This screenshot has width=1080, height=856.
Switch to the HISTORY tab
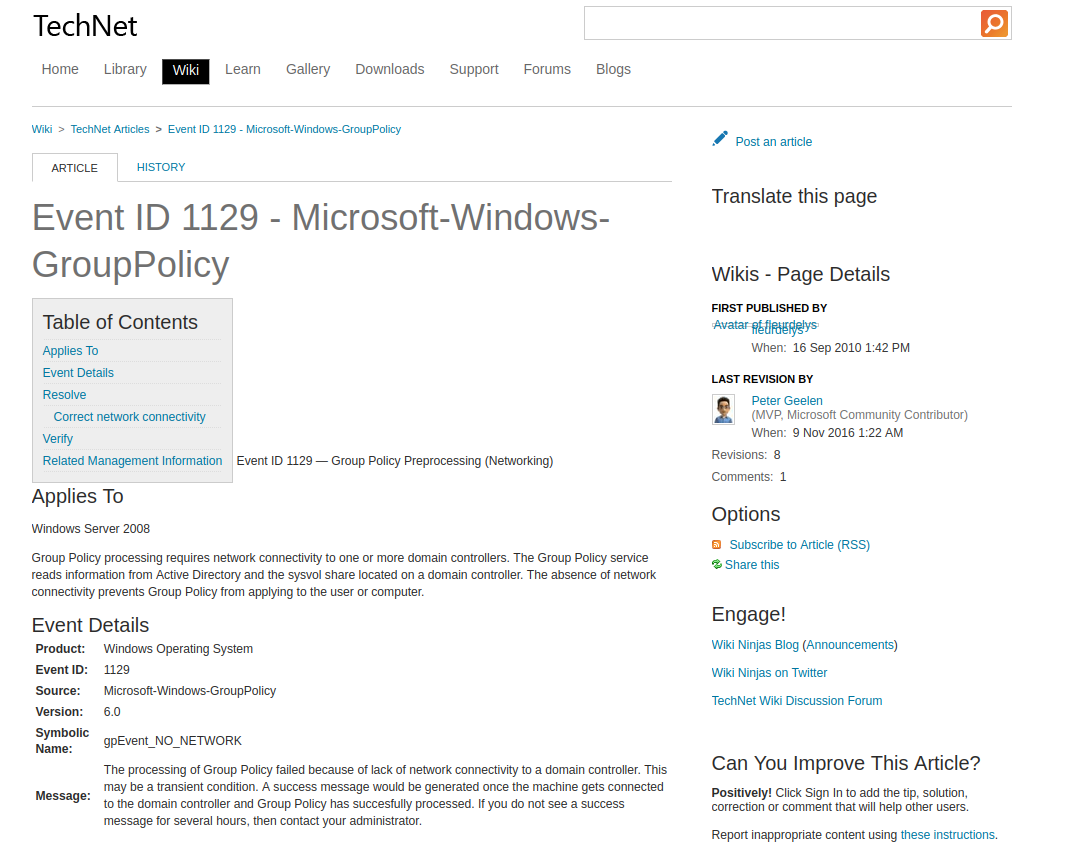161,167
